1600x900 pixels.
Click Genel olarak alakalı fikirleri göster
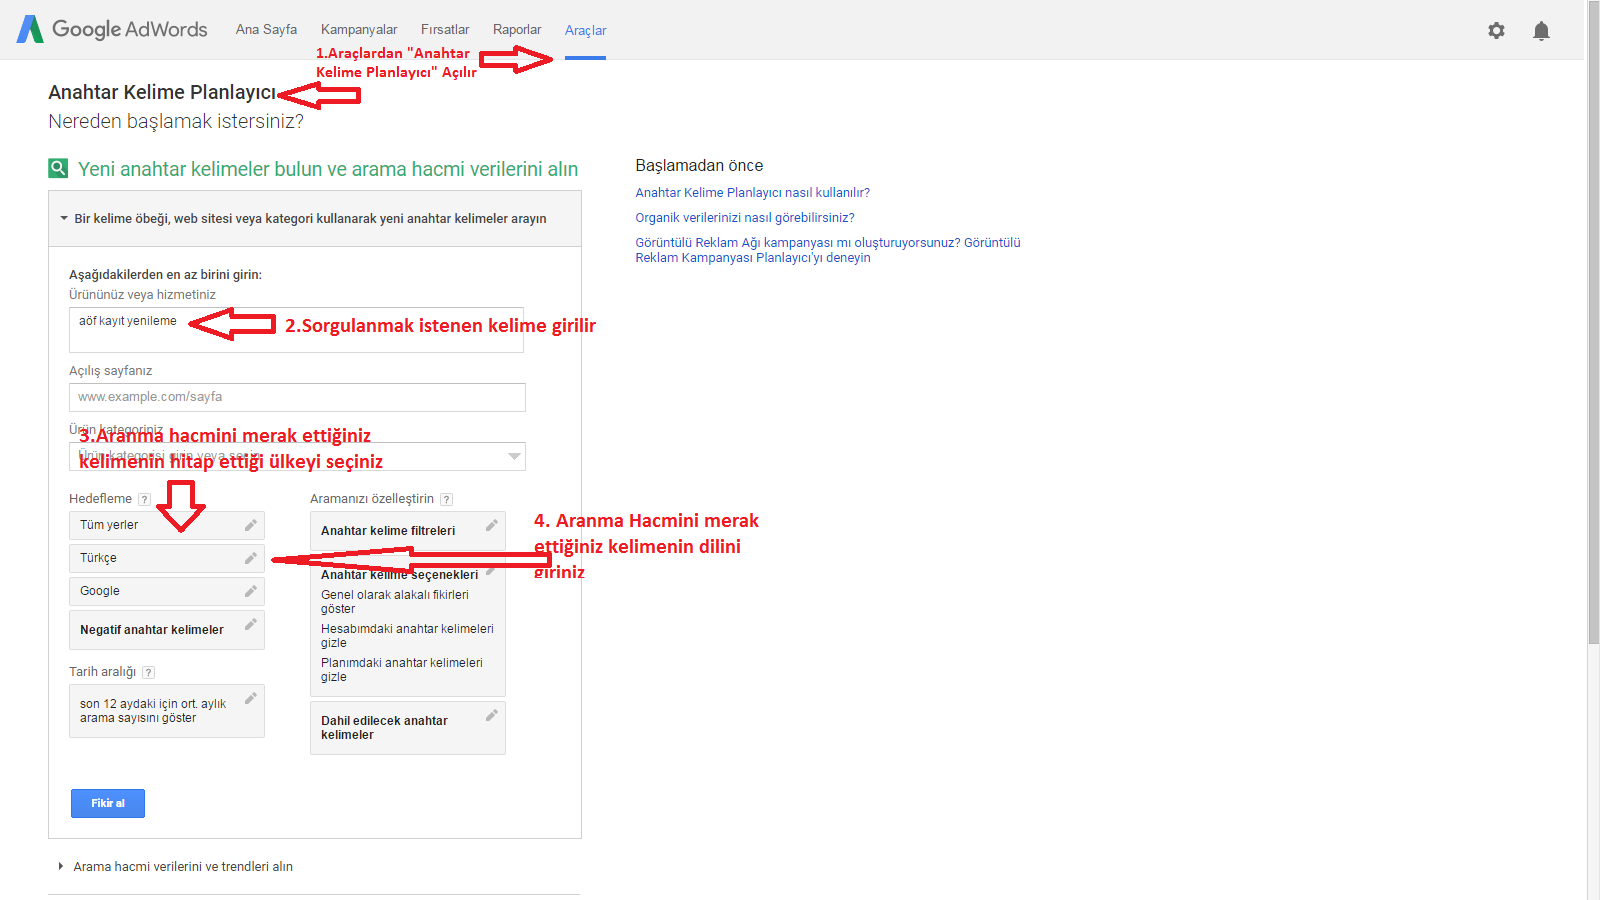click(x=395, y=601)
